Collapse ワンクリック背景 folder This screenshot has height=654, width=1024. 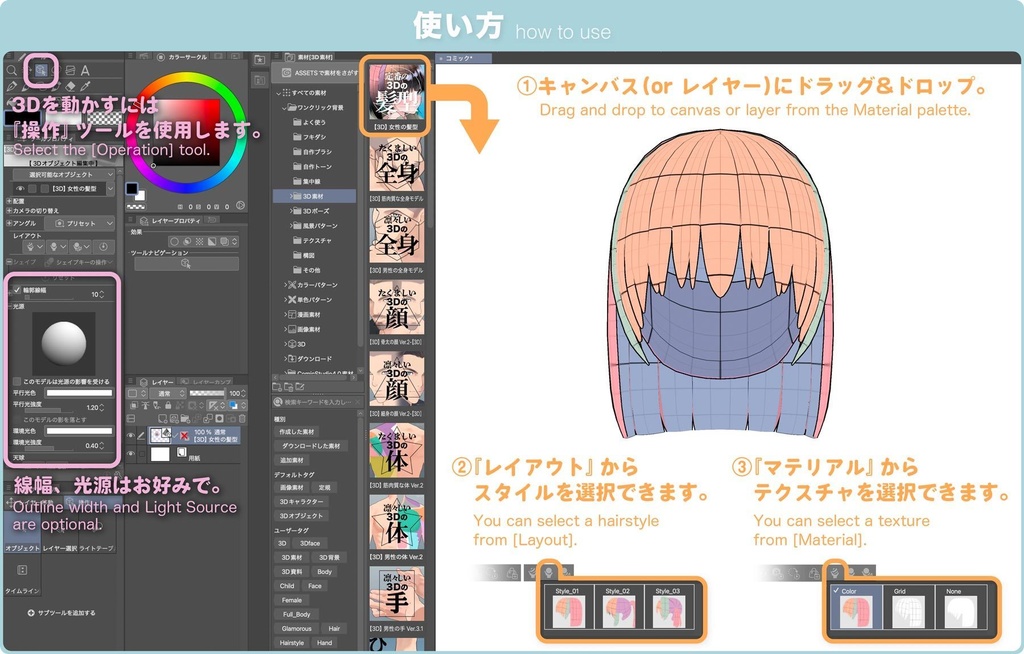click(284, 107)
